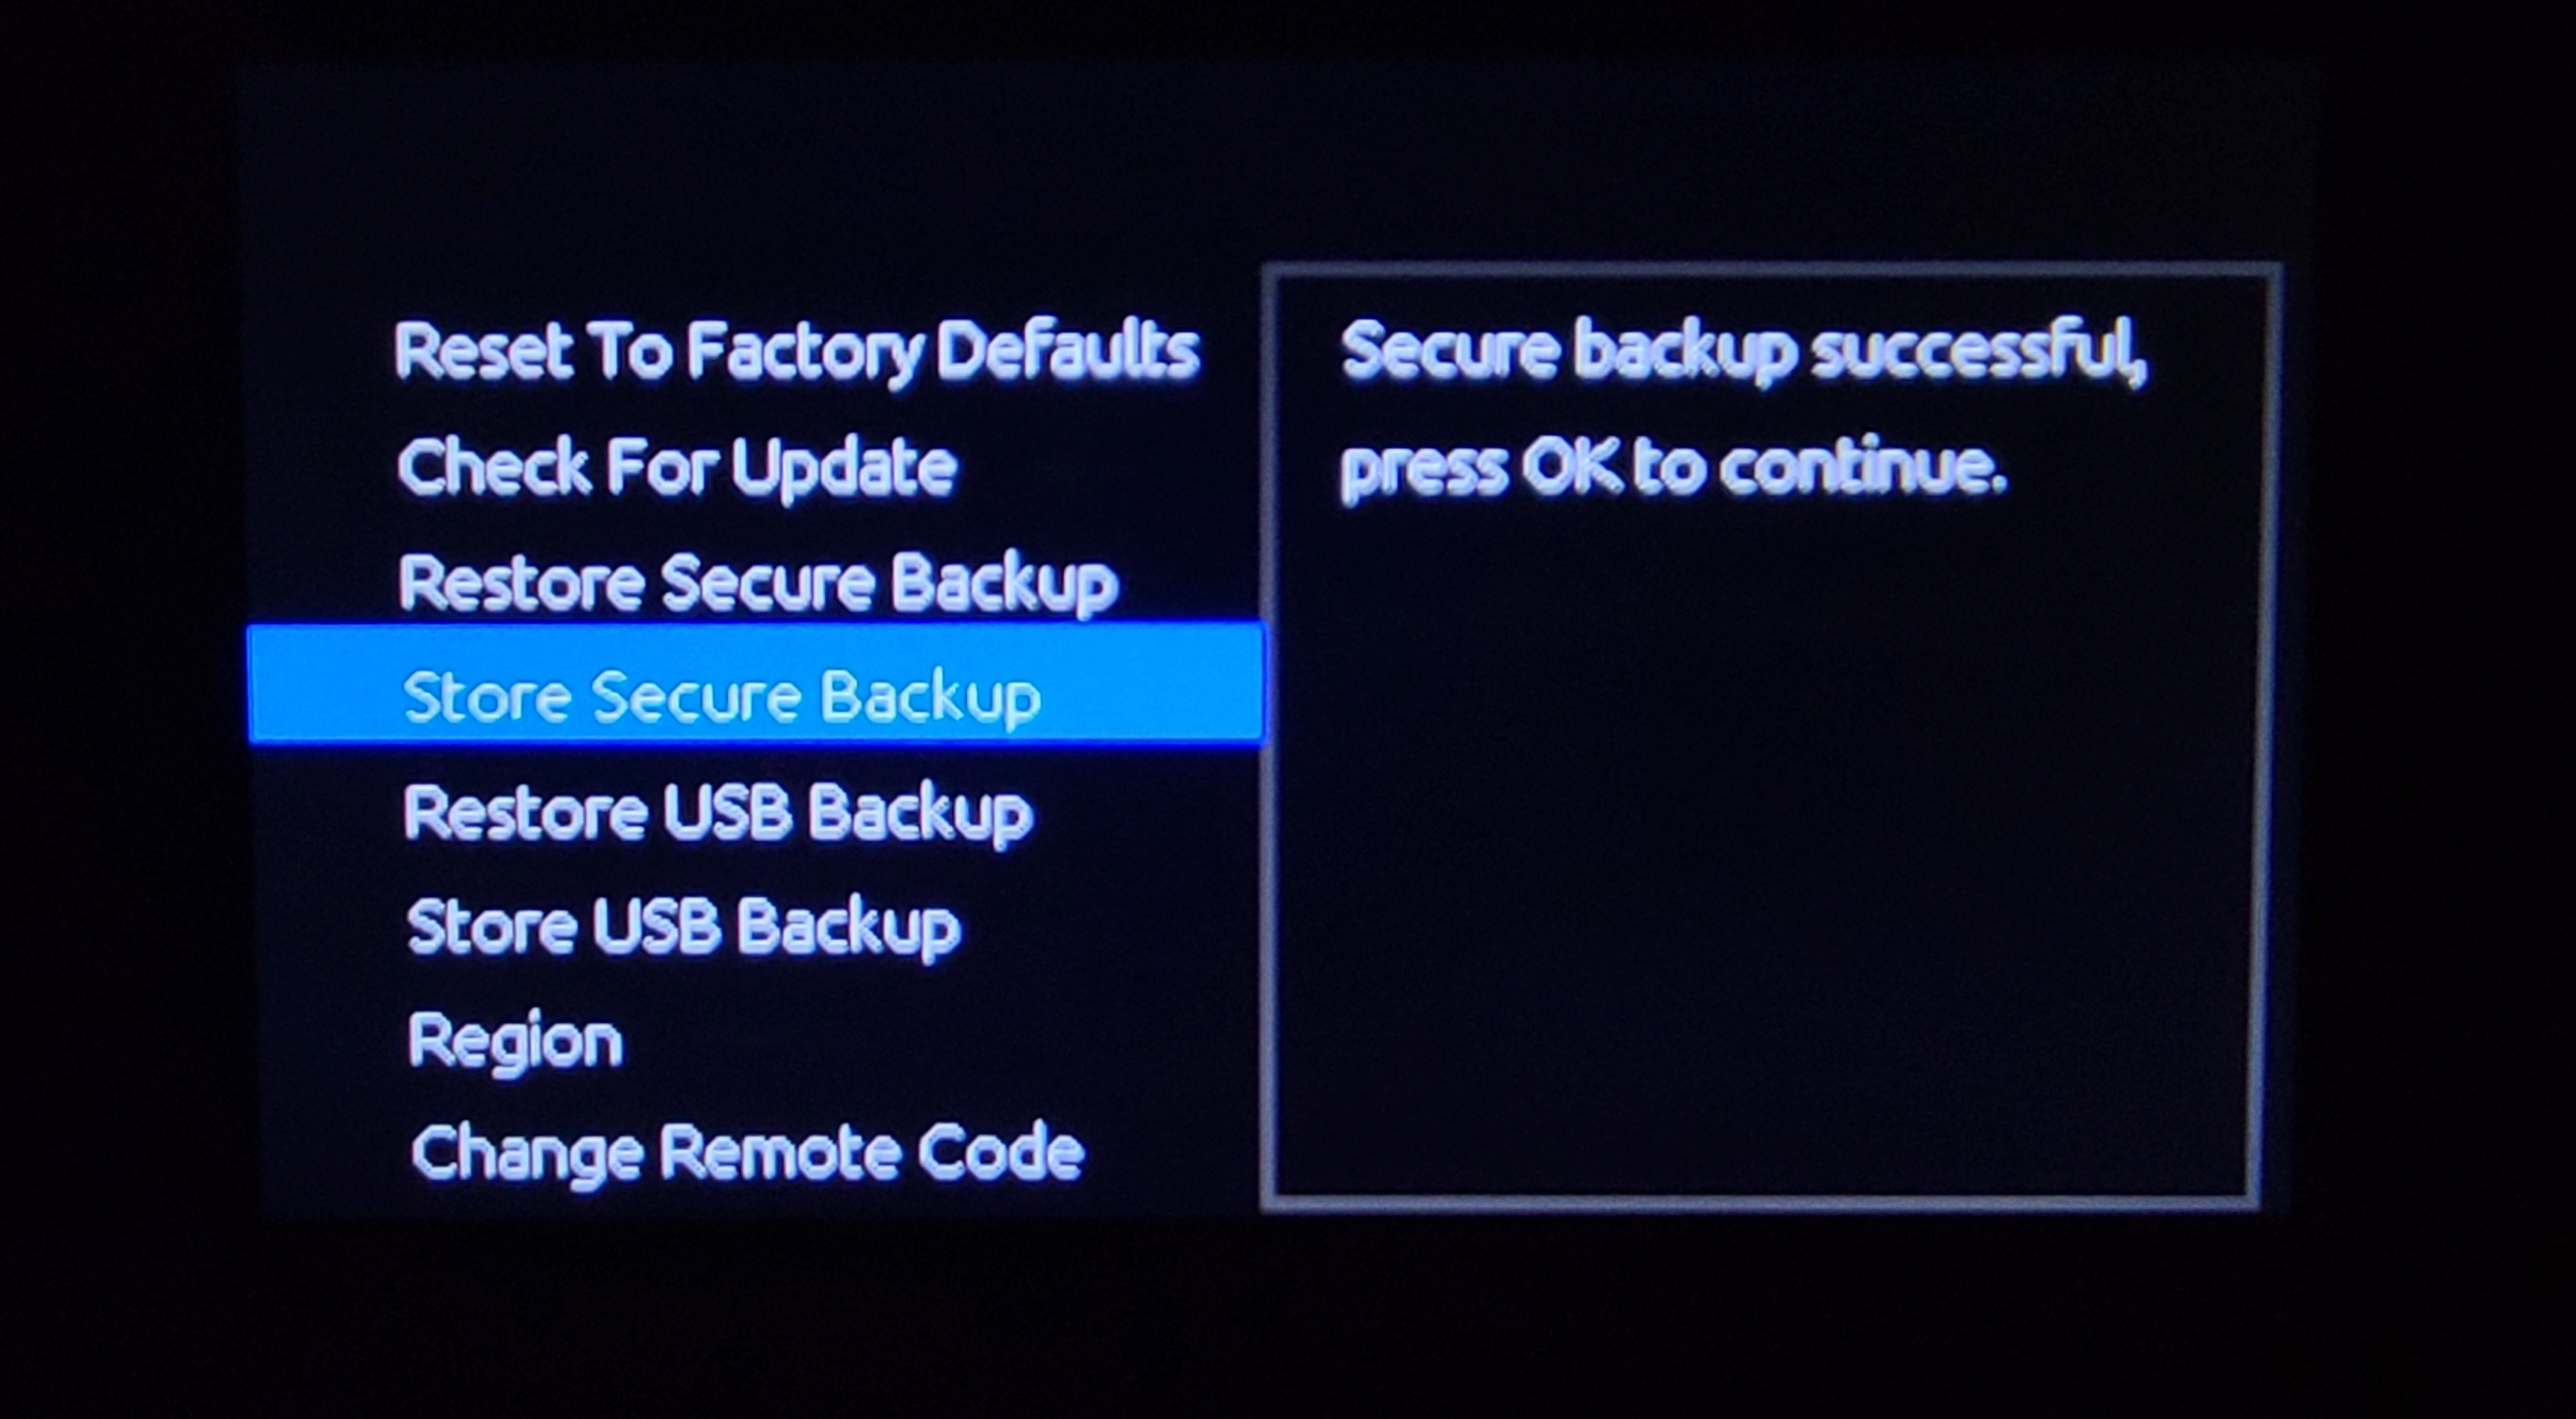Open the Region setting
Viewport: 2576px width, 1419px height.
515,1043
